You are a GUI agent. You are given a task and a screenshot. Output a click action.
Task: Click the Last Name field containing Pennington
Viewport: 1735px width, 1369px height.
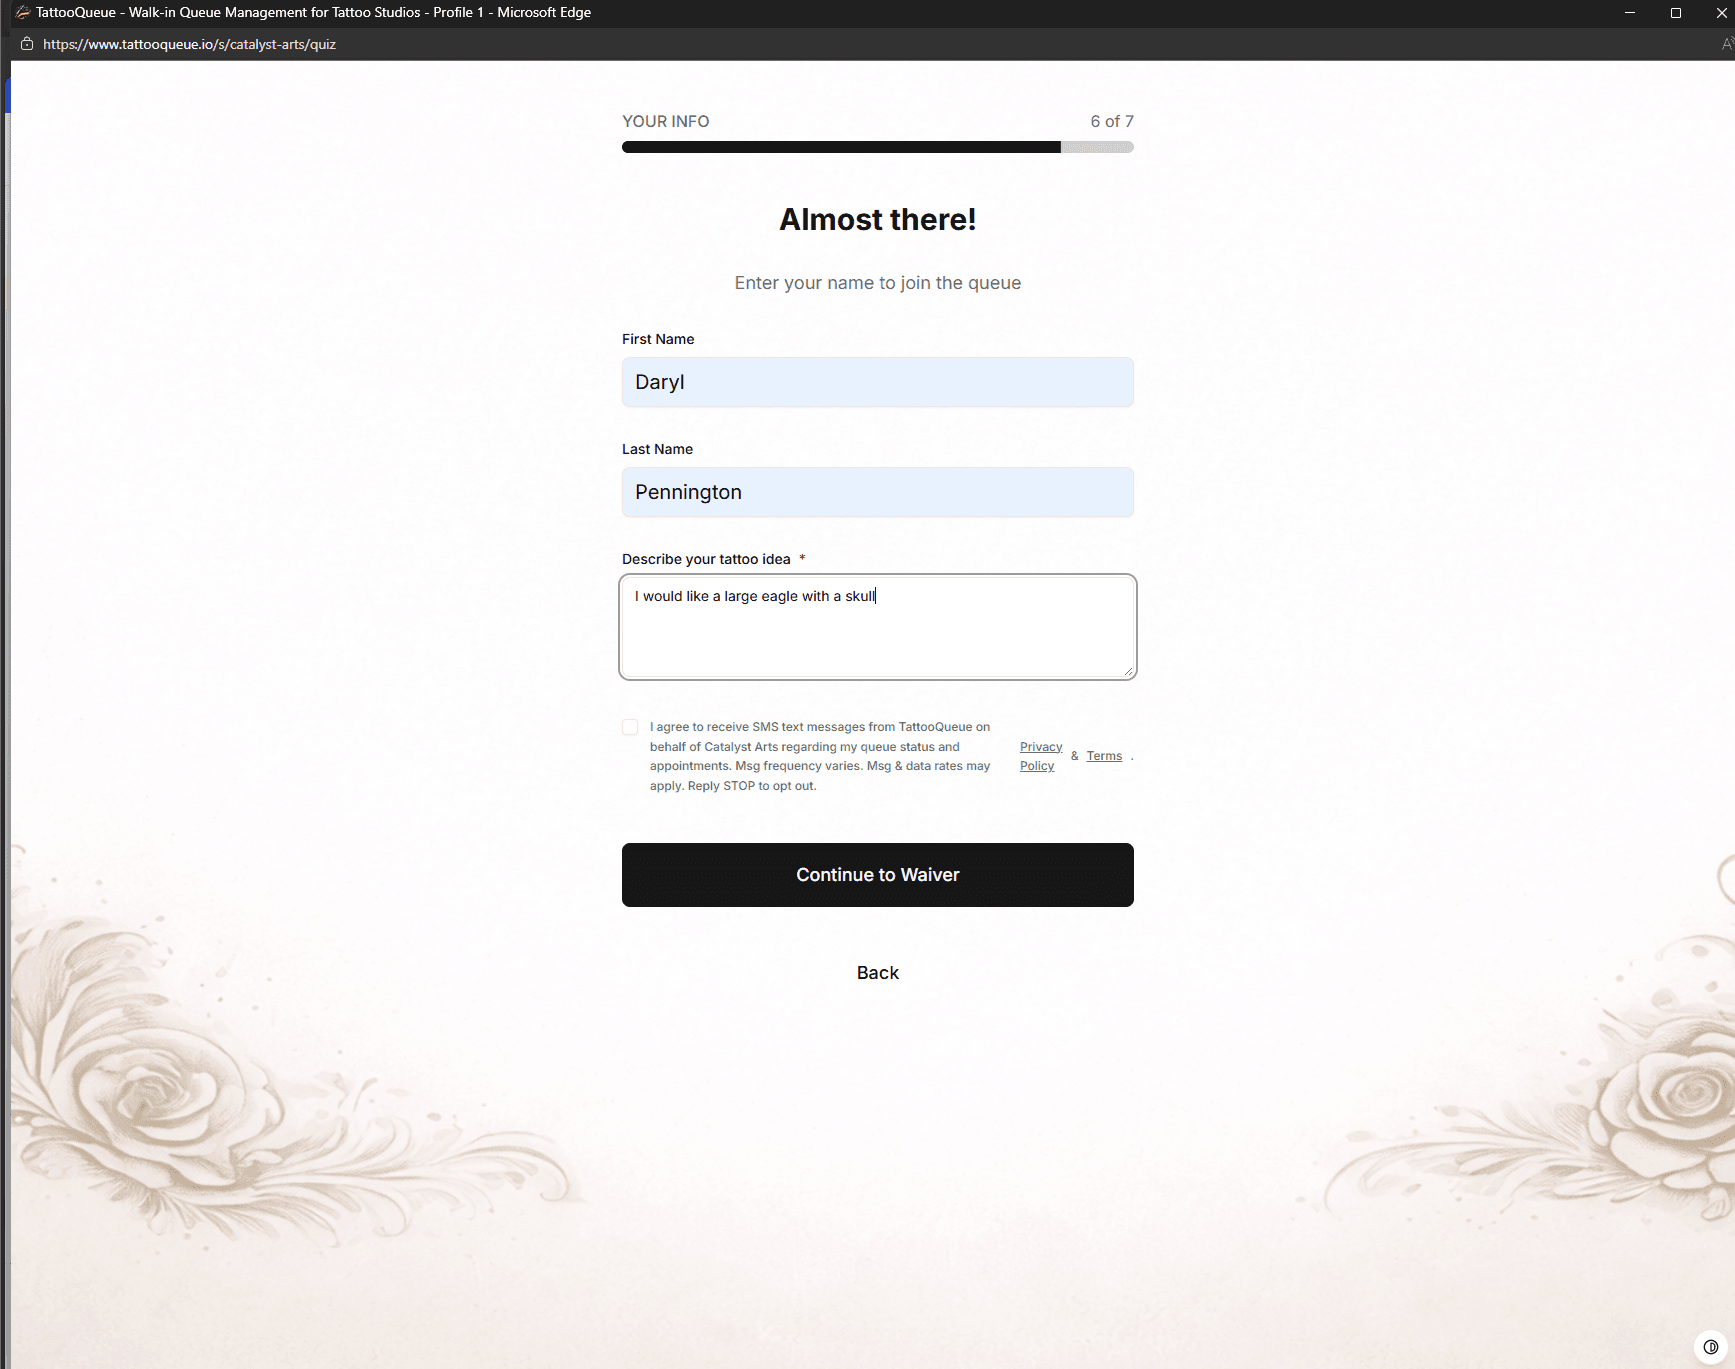coord(877,491)
